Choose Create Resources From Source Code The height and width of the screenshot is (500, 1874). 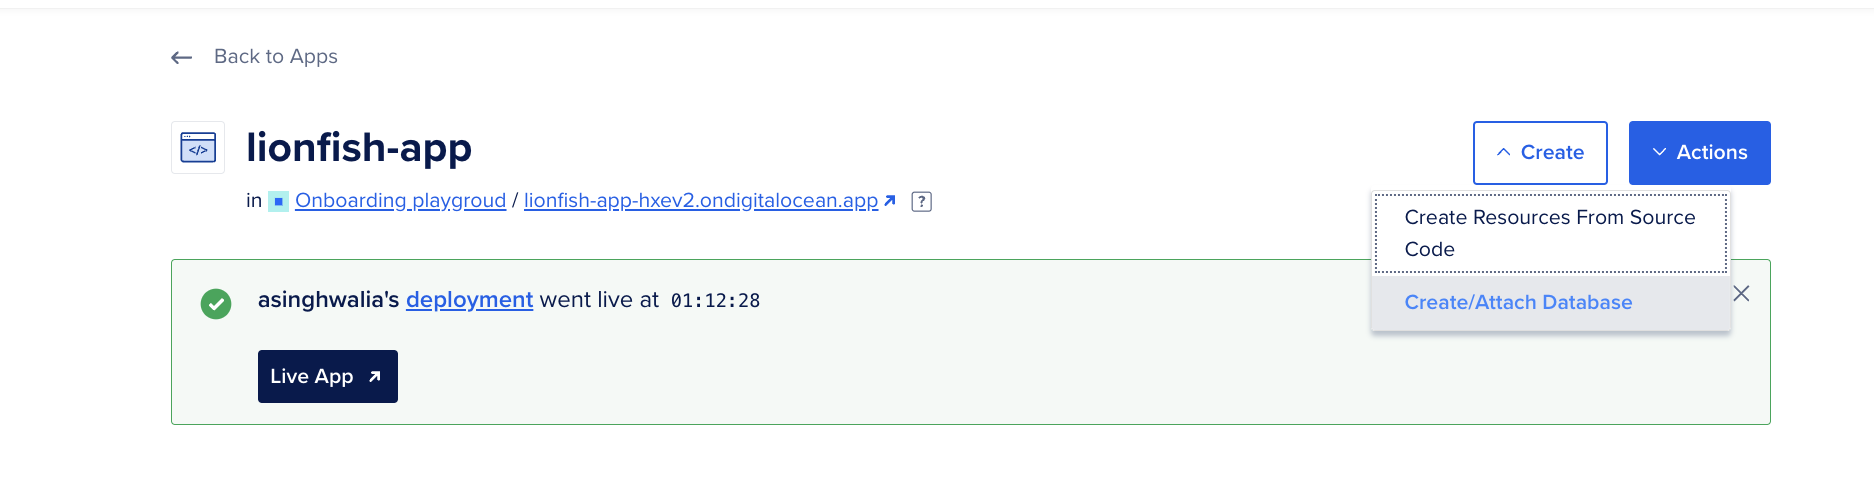(1550, 233)
